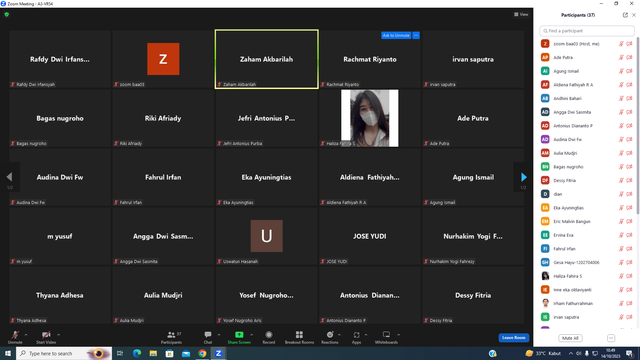Open Mail app from the taskbar
The height and width of the screenshot is (360, 640).
(x=186, y=353)
